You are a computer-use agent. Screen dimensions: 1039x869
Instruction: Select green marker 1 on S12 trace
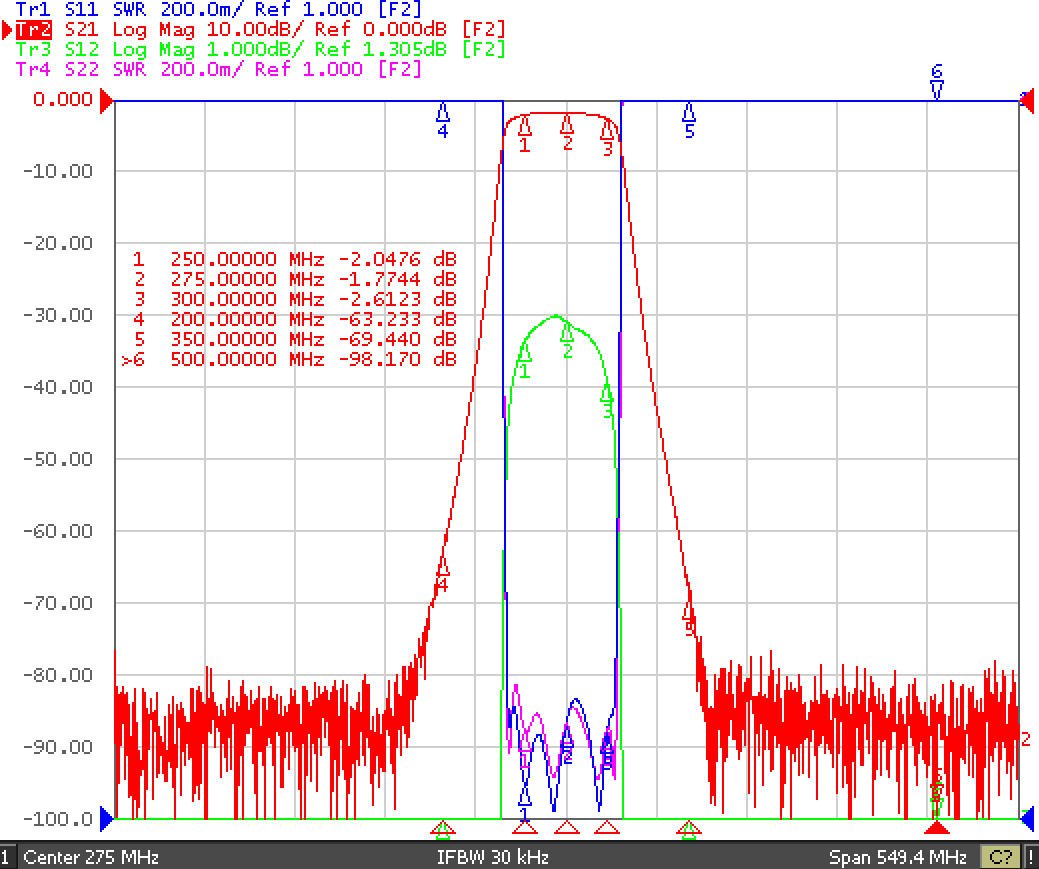click(x=525, y=360)
